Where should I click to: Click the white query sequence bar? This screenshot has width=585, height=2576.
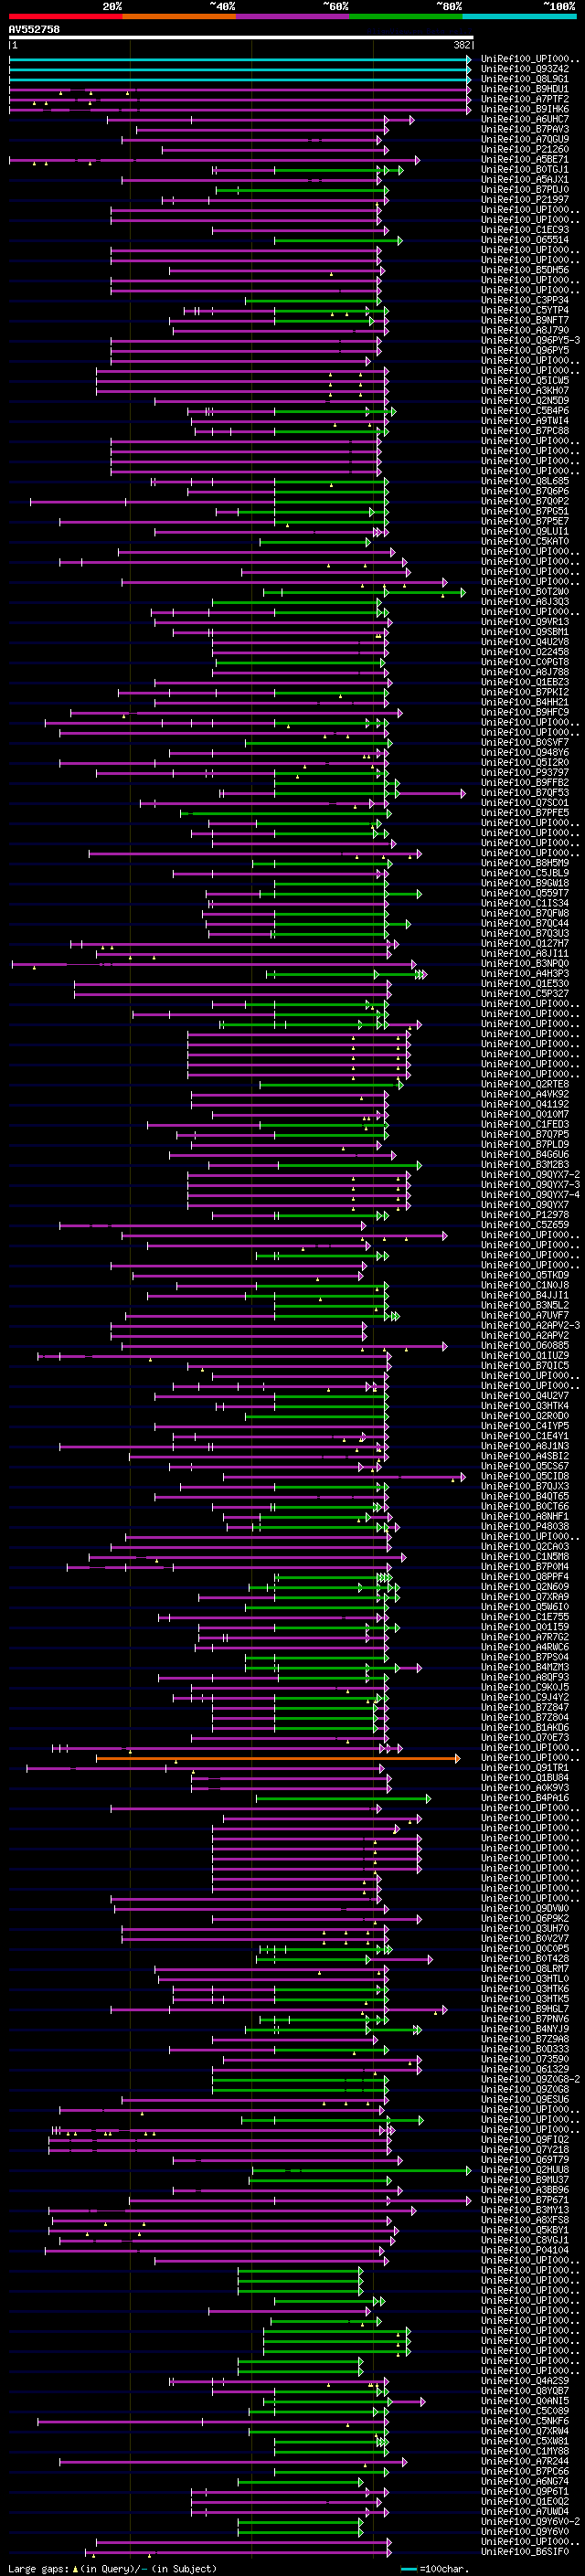coord(240,37)
